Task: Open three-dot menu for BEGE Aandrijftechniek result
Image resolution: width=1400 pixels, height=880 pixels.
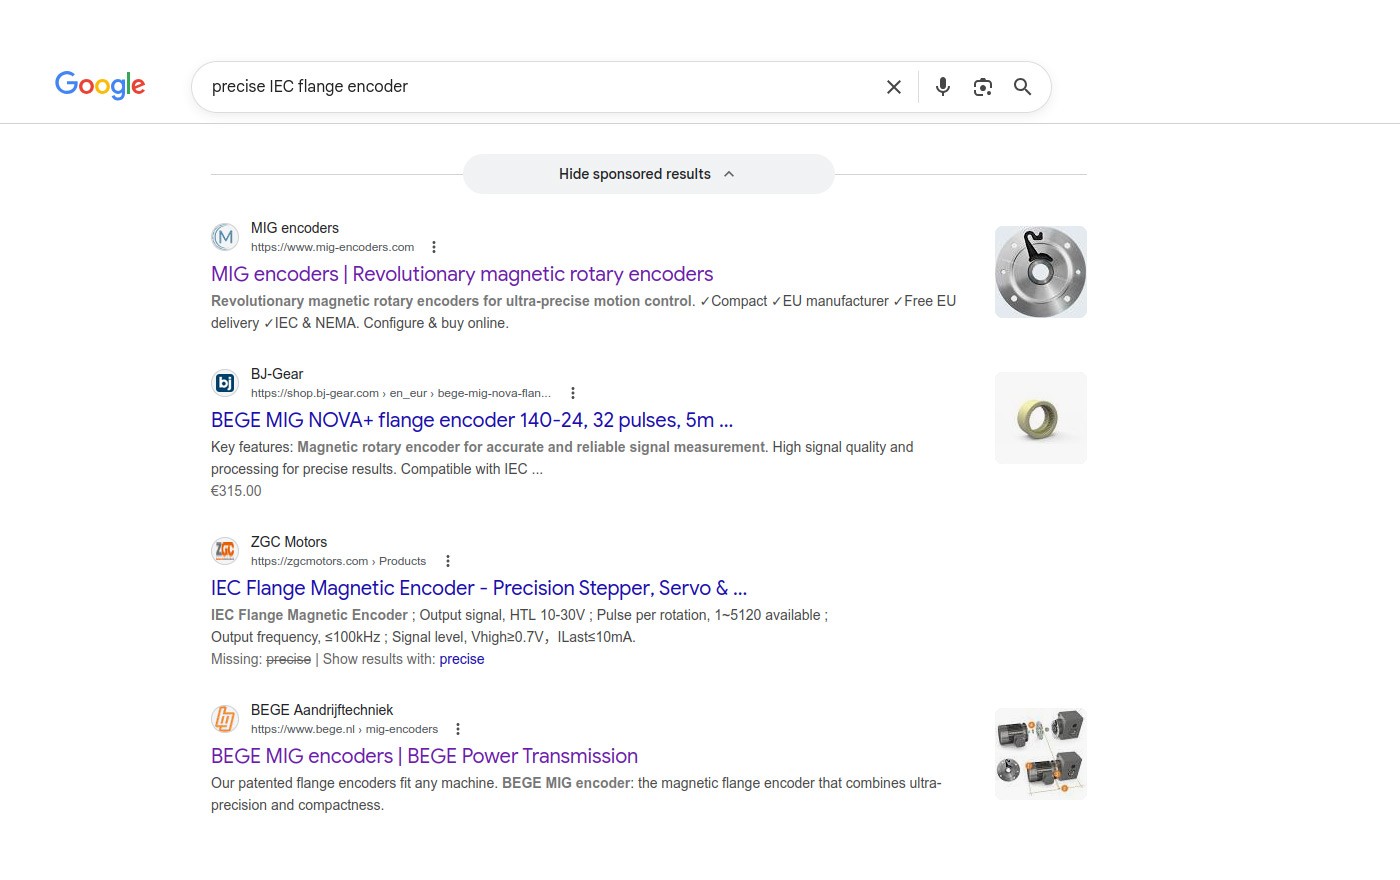Action: coord(457,729)
